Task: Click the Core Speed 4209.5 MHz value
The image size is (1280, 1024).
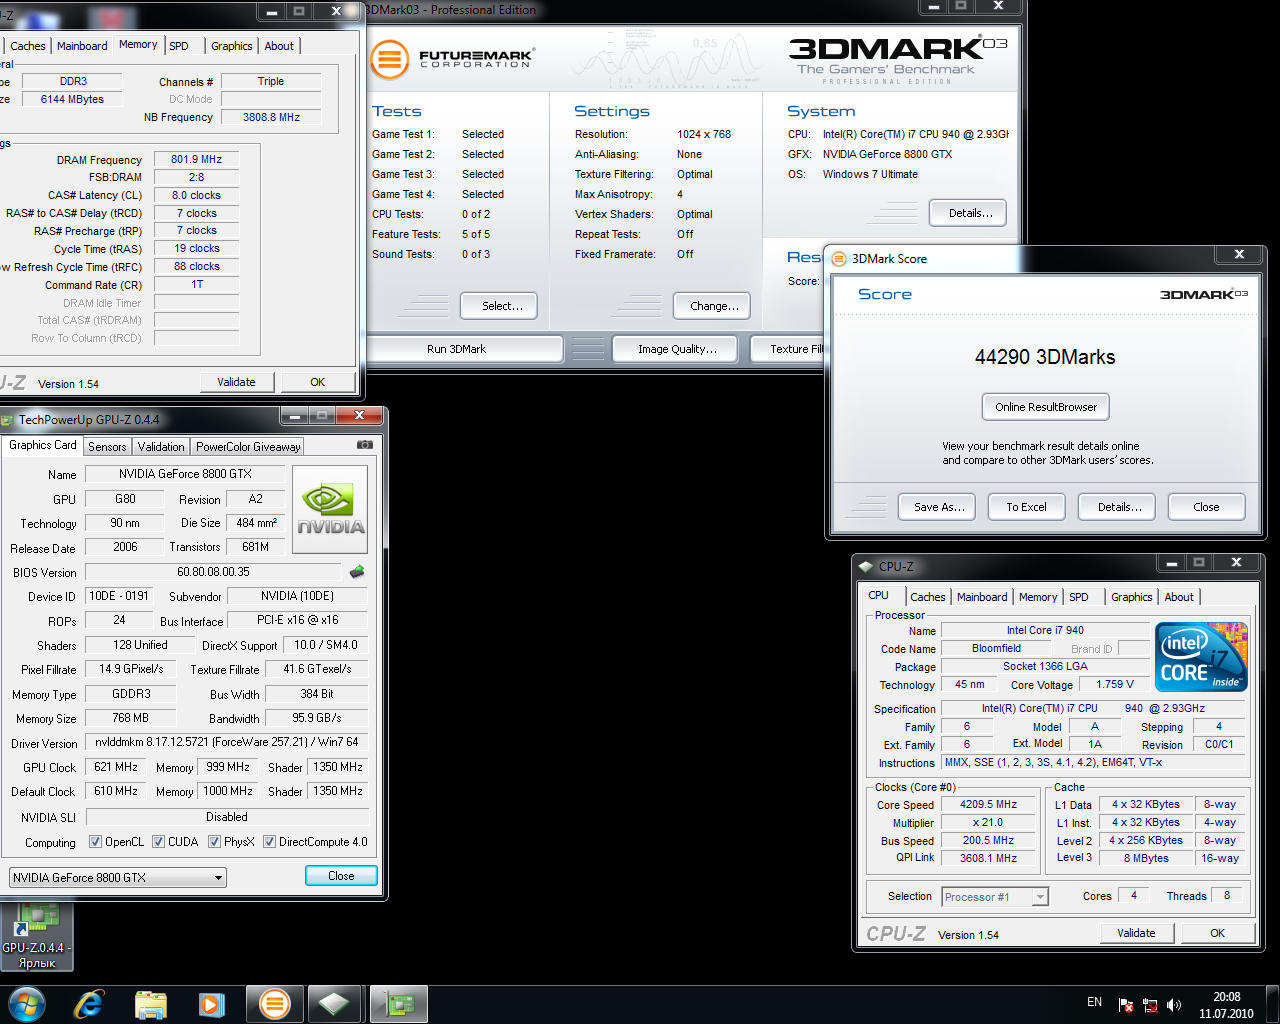Action: tap(988, 804)
